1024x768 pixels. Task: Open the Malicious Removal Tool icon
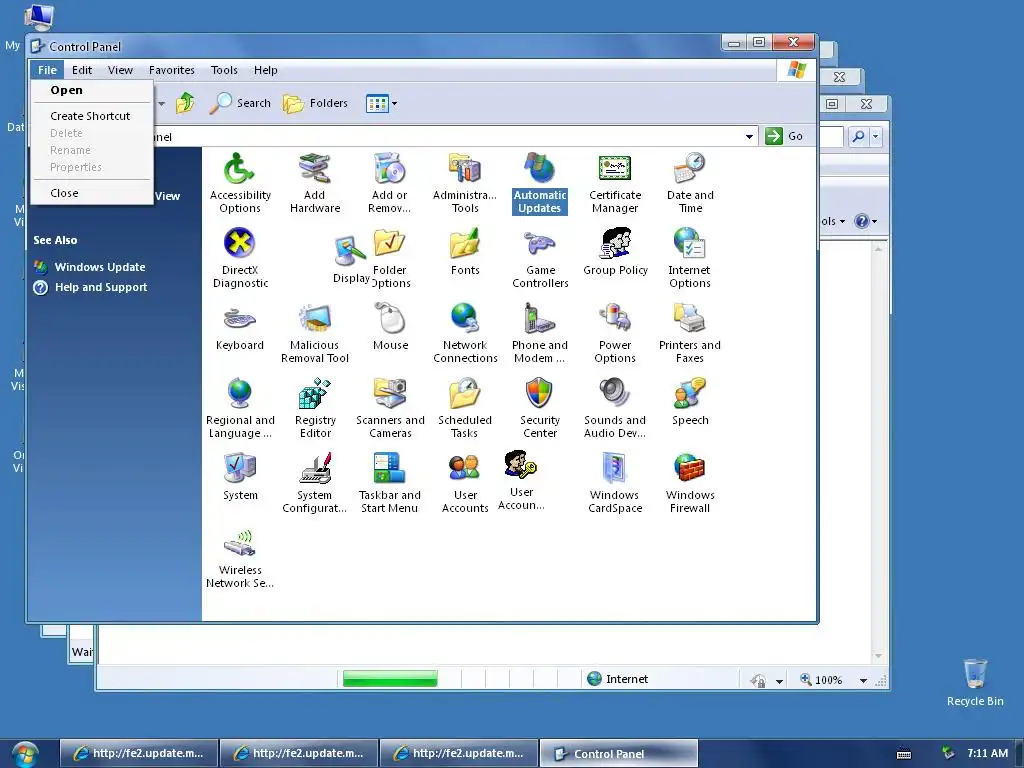[x=315, y=333]
